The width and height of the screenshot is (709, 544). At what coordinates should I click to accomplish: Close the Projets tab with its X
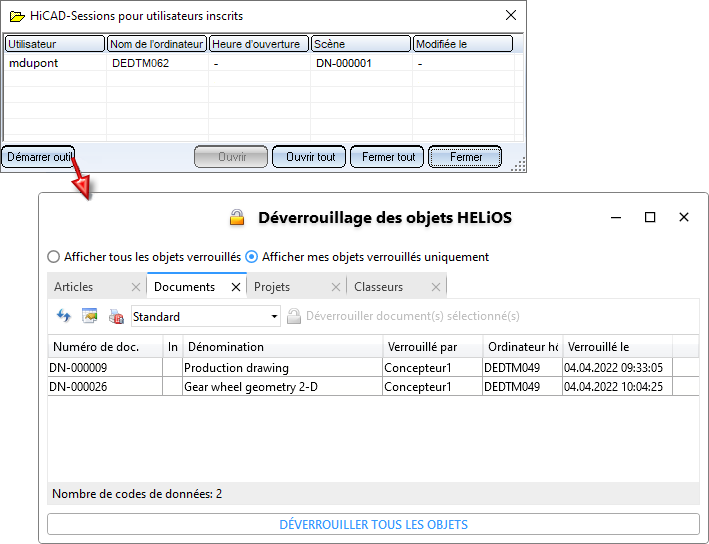click(336, 287)
